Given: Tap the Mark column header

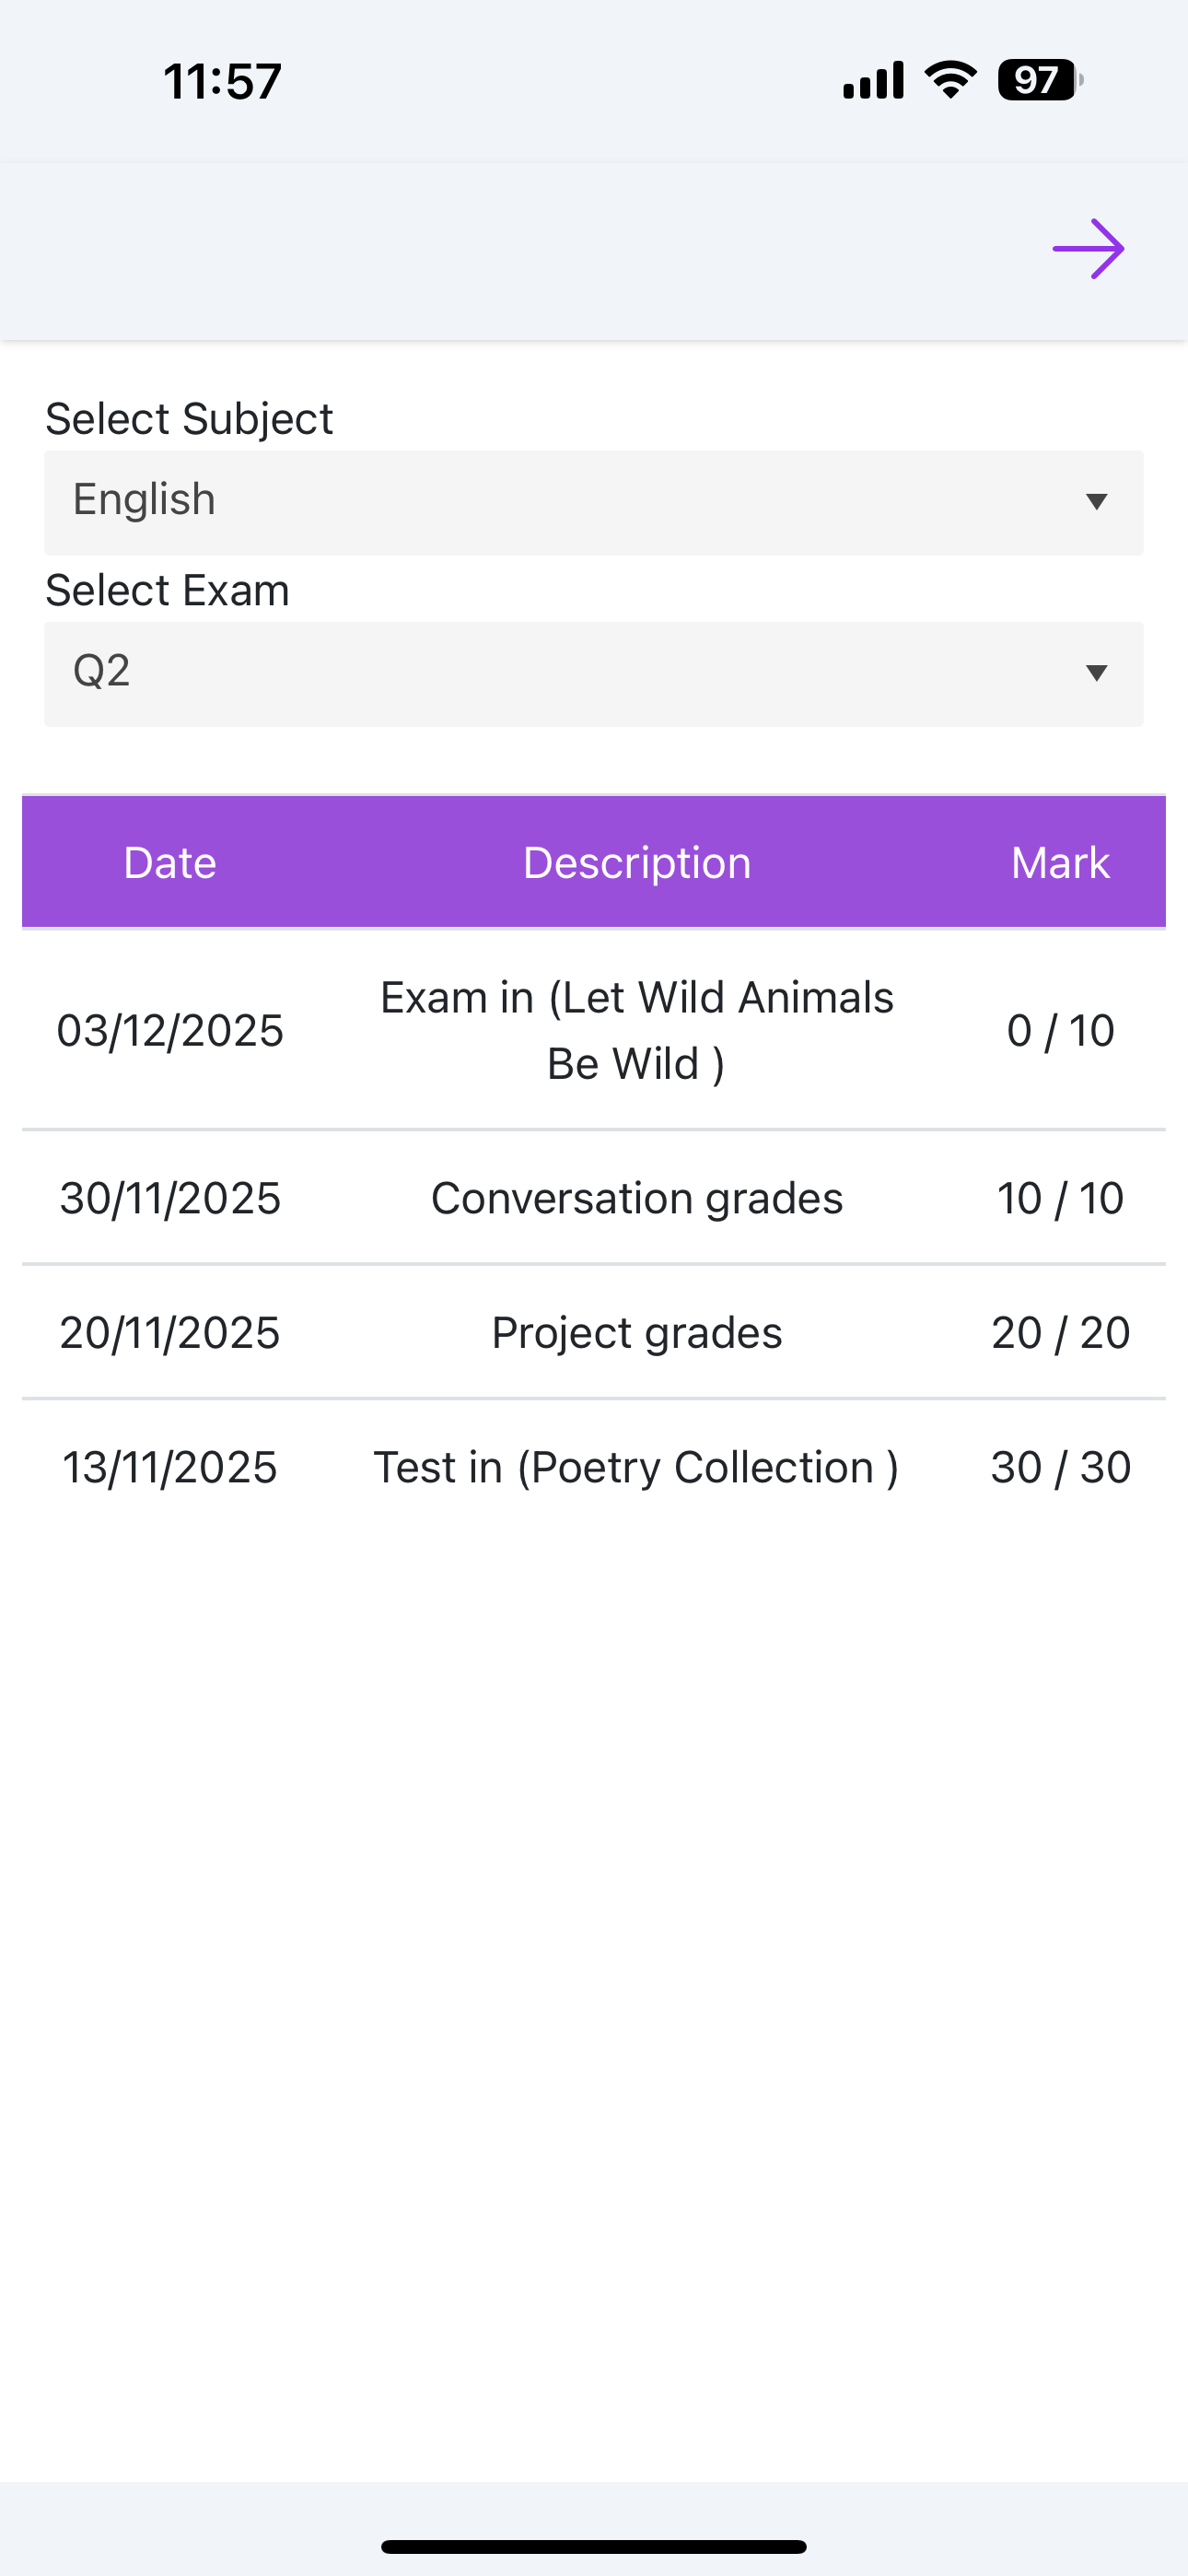Looking at the screenshot, I should coord(1060,863).
